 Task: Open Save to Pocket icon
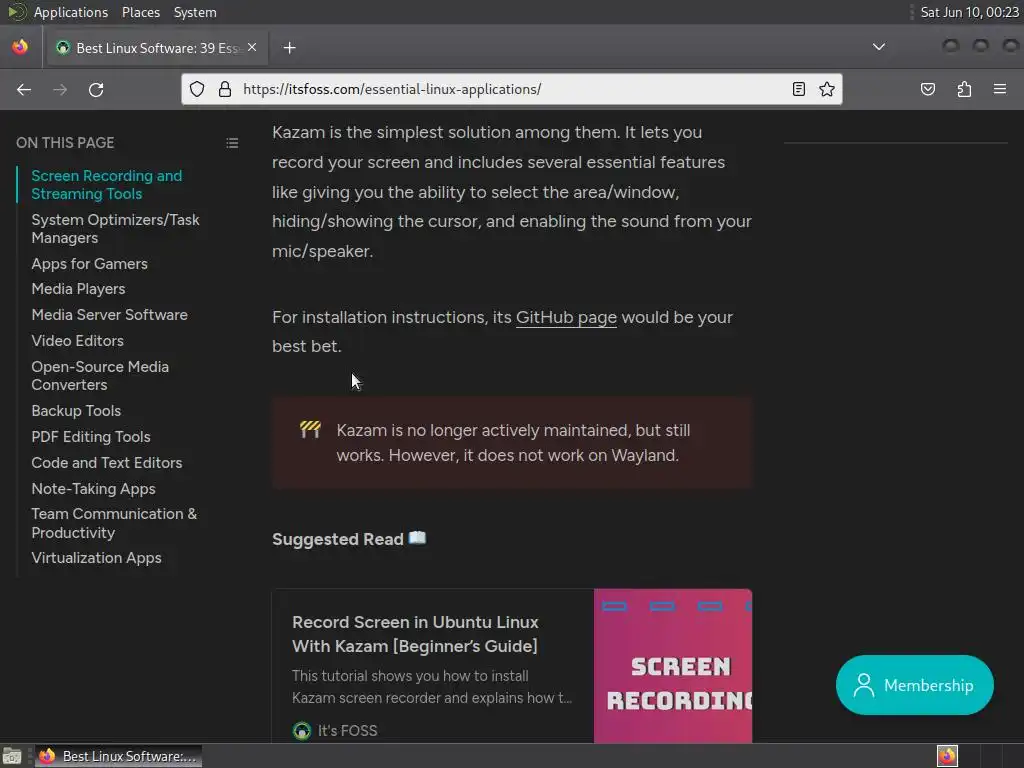point(928,89)
